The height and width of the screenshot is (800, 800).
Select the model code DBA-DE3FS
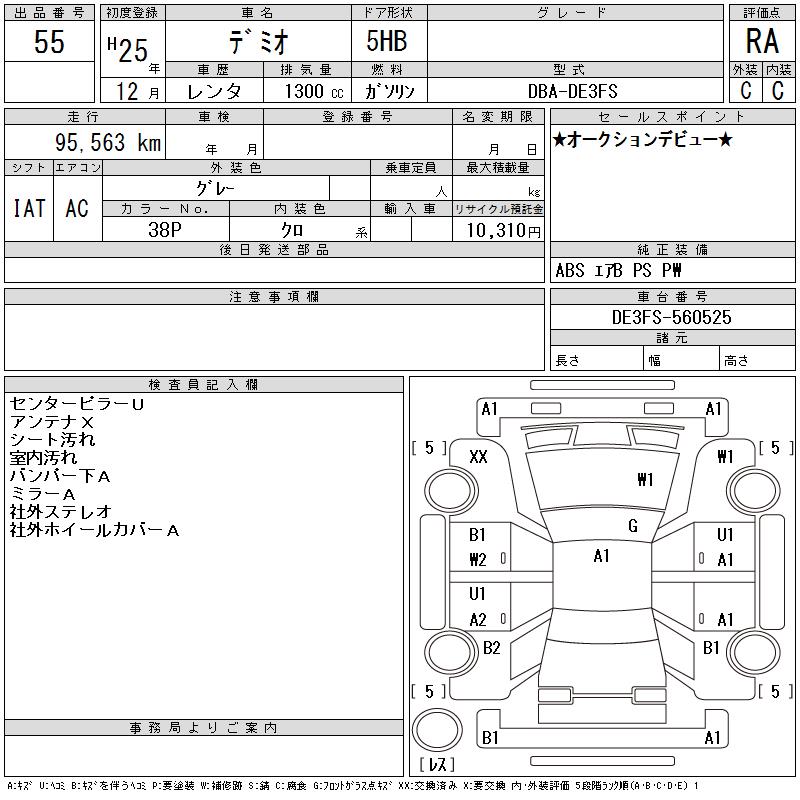[x=574, y=91]
